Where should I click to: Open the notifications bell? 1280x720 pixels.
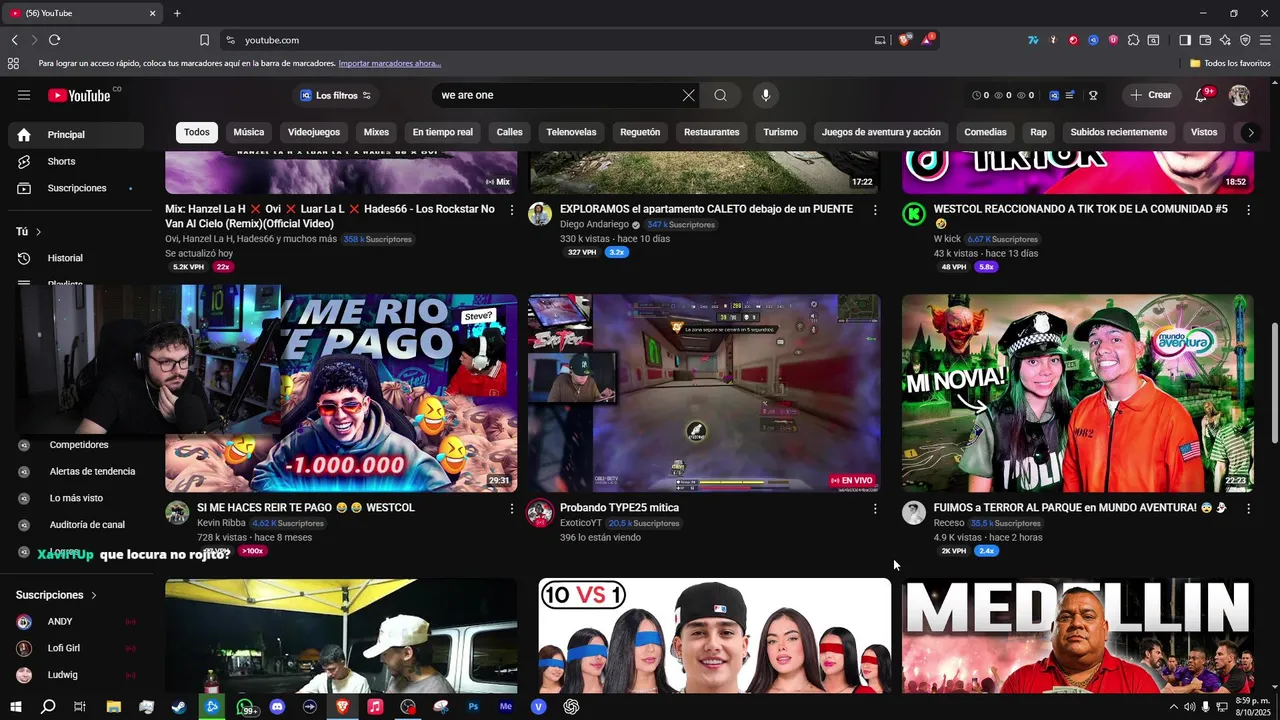pyautogui.click(x=1201, y=95)
